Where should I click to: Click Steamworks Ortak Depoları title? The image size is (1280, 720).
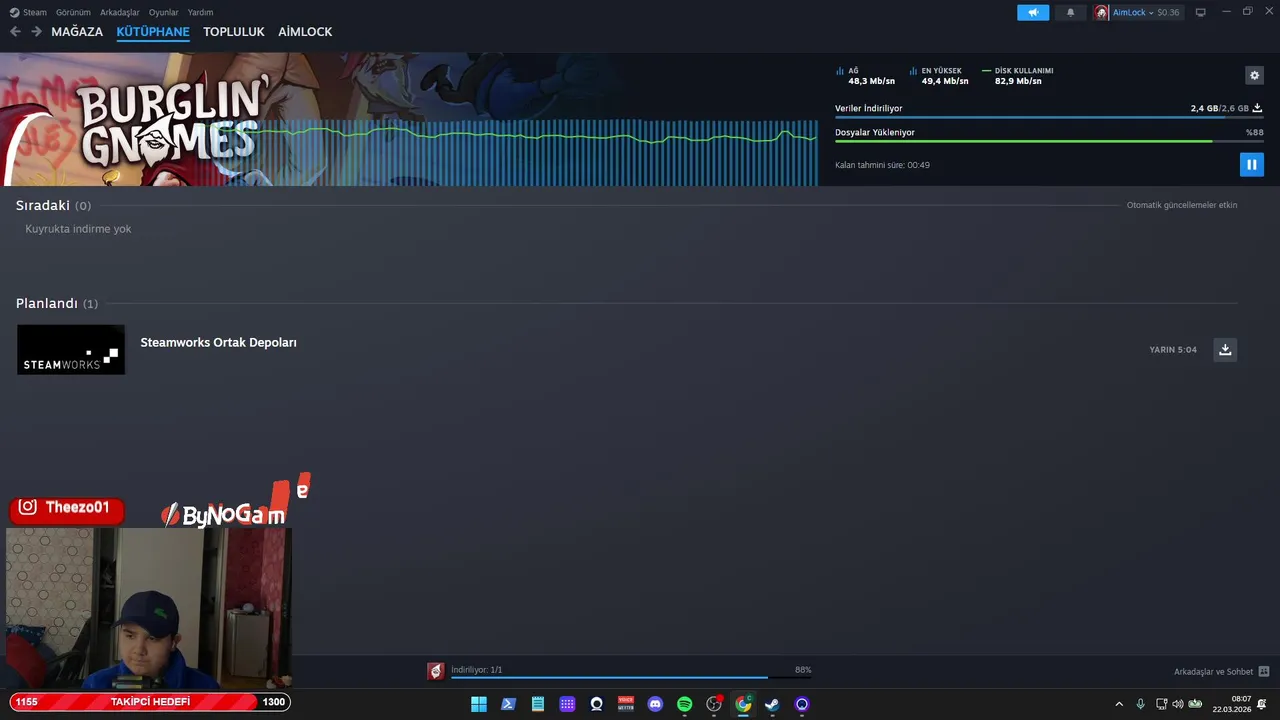coord(218,342)
